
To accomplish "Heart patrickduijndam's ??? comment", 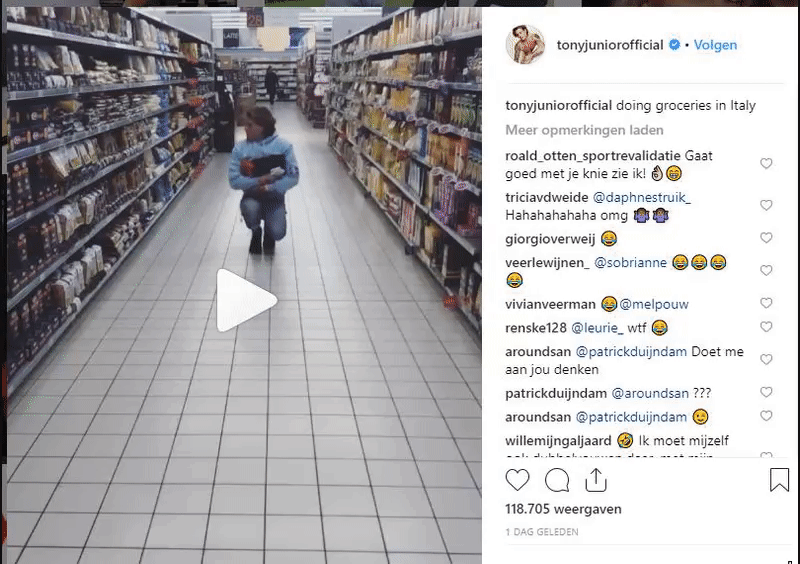I will [x=766, y=392].
